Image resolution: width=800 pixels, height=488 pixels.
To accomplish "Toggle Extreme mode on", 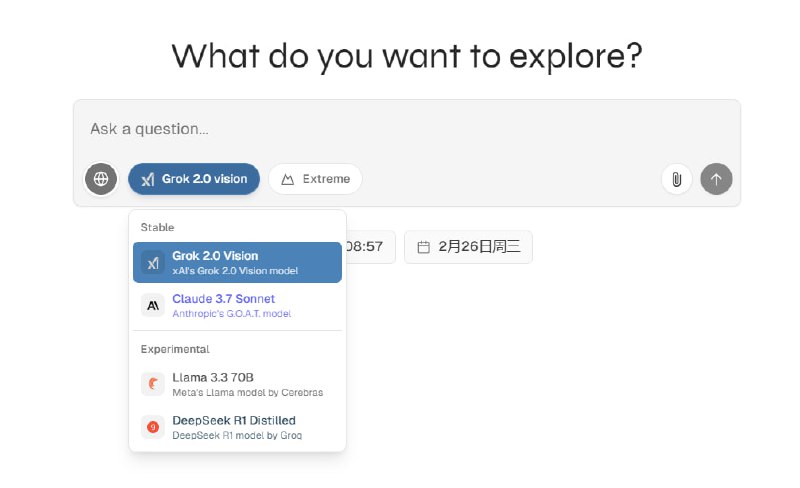I will coord(315,179).
